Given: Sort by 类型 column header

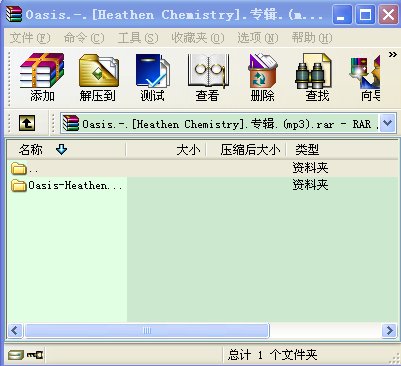Looking at the screenshot, I should (x=342, y=150).
